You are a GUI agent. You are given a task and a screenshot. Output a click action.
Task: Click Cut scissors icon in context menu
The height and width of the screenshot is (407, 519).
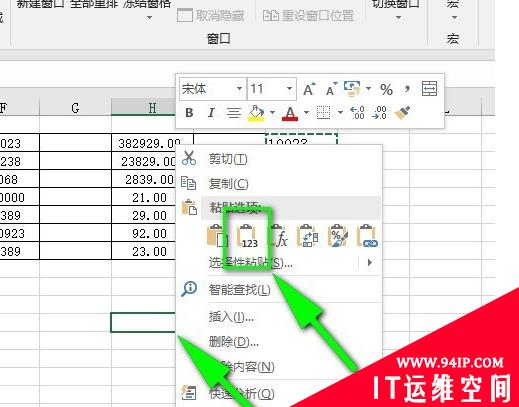pyautogui.click(x=189, y=158)
